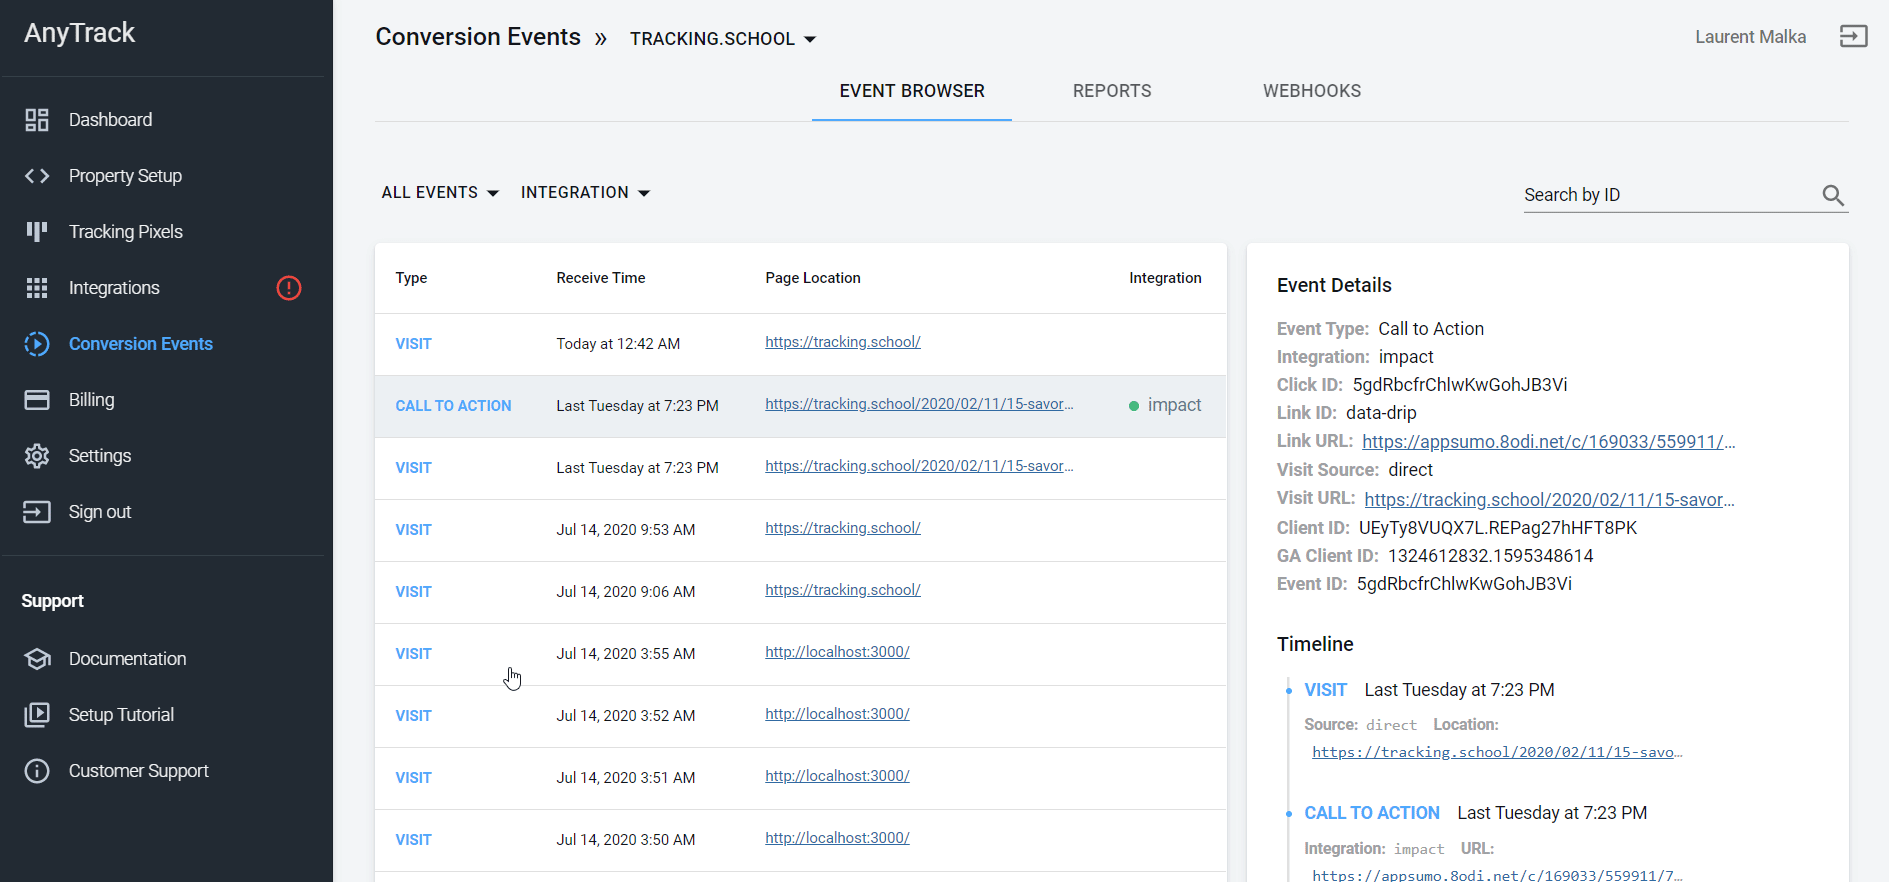
Task: Switch to the WEBHOOKS tab
Action: [1312, 91]
